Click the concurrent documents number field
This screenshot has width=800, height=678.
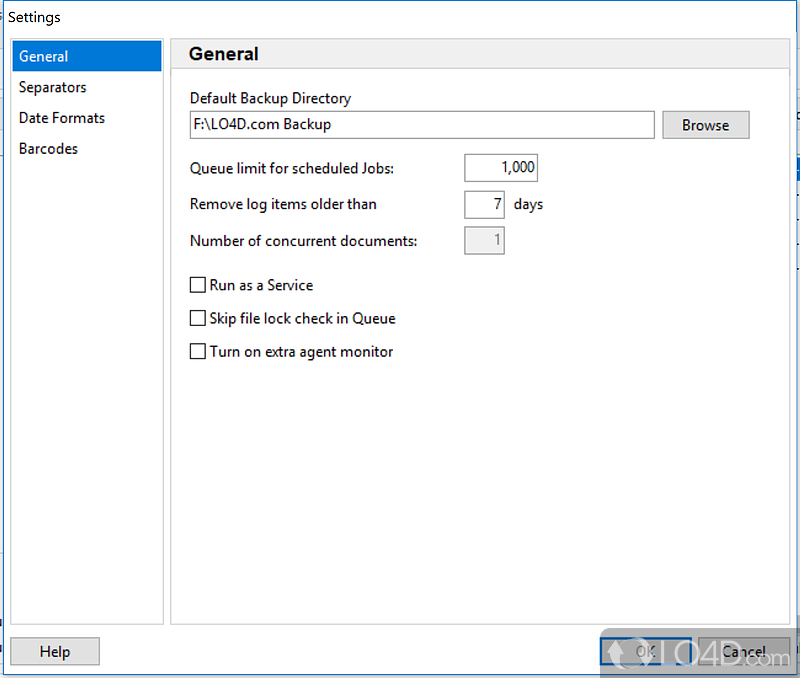click(485, 241)
